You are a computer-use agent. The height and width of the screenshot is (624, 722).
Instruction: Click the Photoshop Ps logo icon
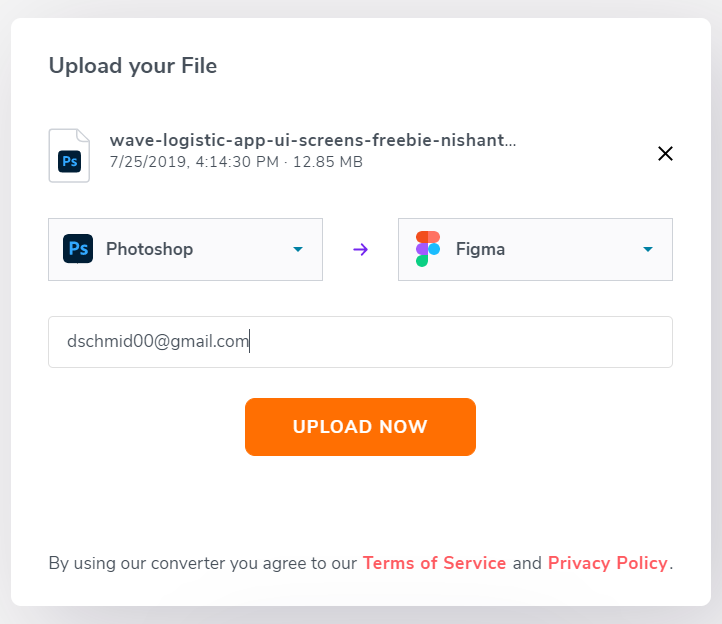pos(78,249)
